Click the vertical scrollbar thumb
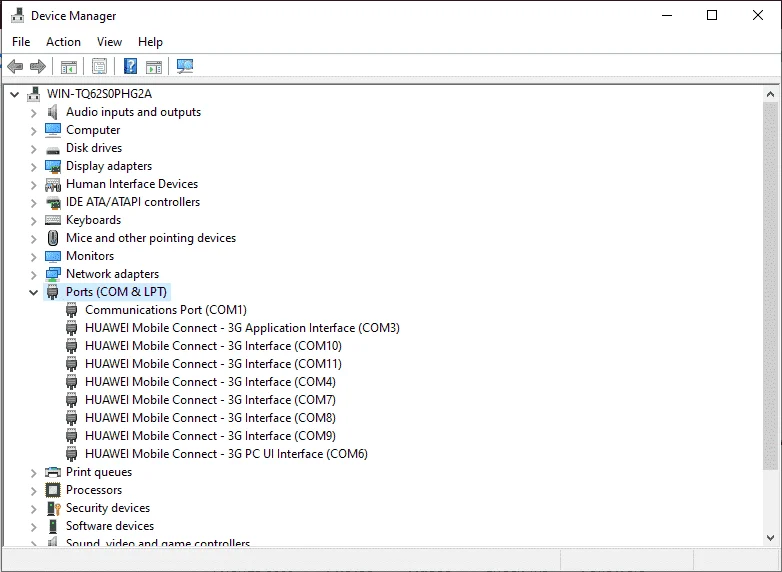The image size is (782, 572). pyautogui.click(x=770, y=286)
